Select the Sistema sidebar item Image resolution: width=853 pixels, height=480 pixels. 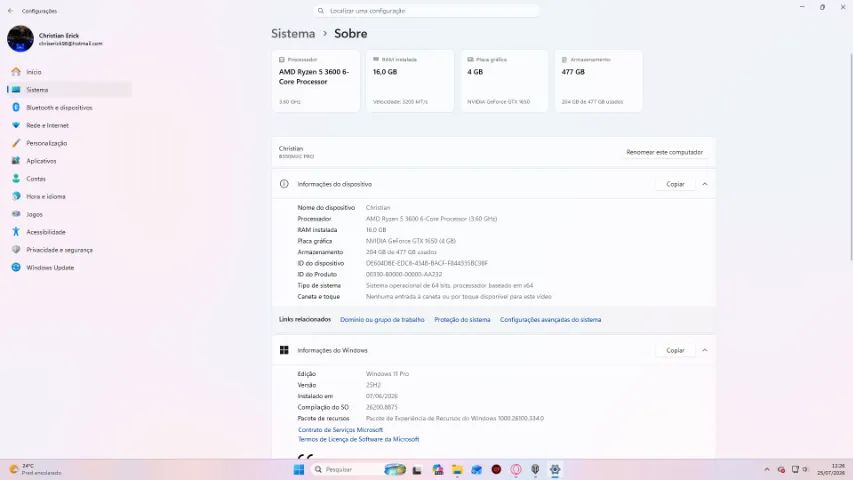click(70, 90)
